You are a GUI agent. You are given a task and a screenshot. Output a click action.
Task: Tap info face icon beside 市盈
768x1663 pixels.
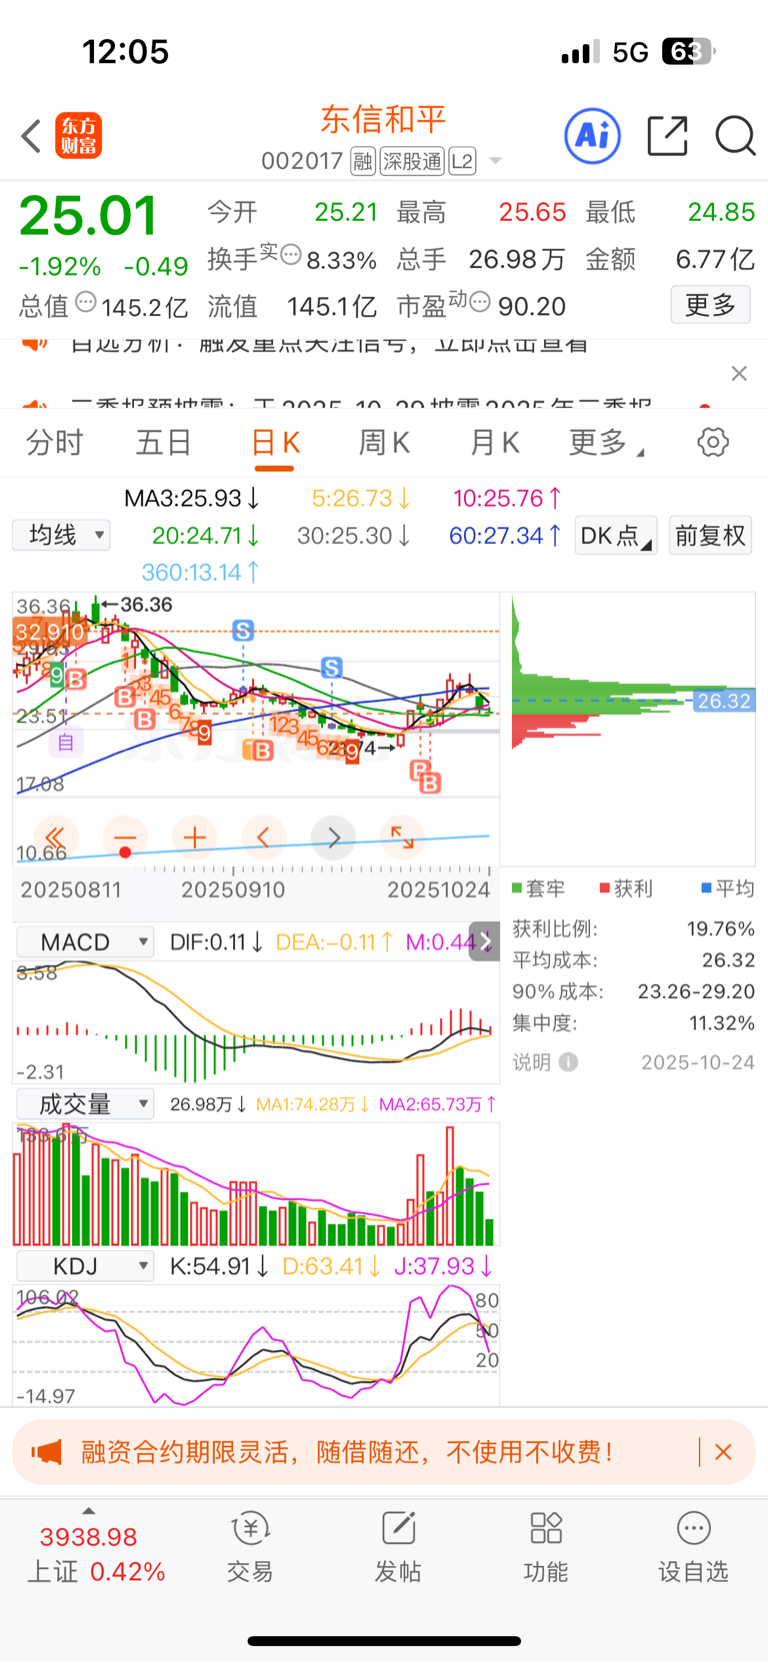click(480, 301)
